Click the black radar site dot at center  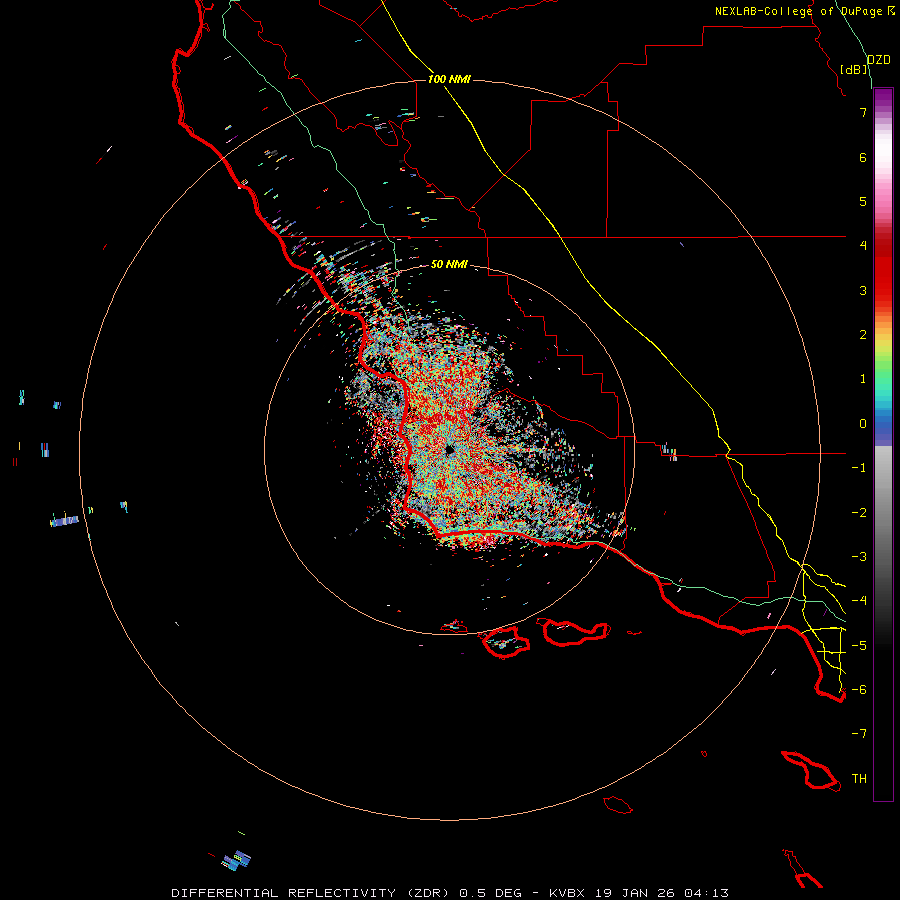450,449
